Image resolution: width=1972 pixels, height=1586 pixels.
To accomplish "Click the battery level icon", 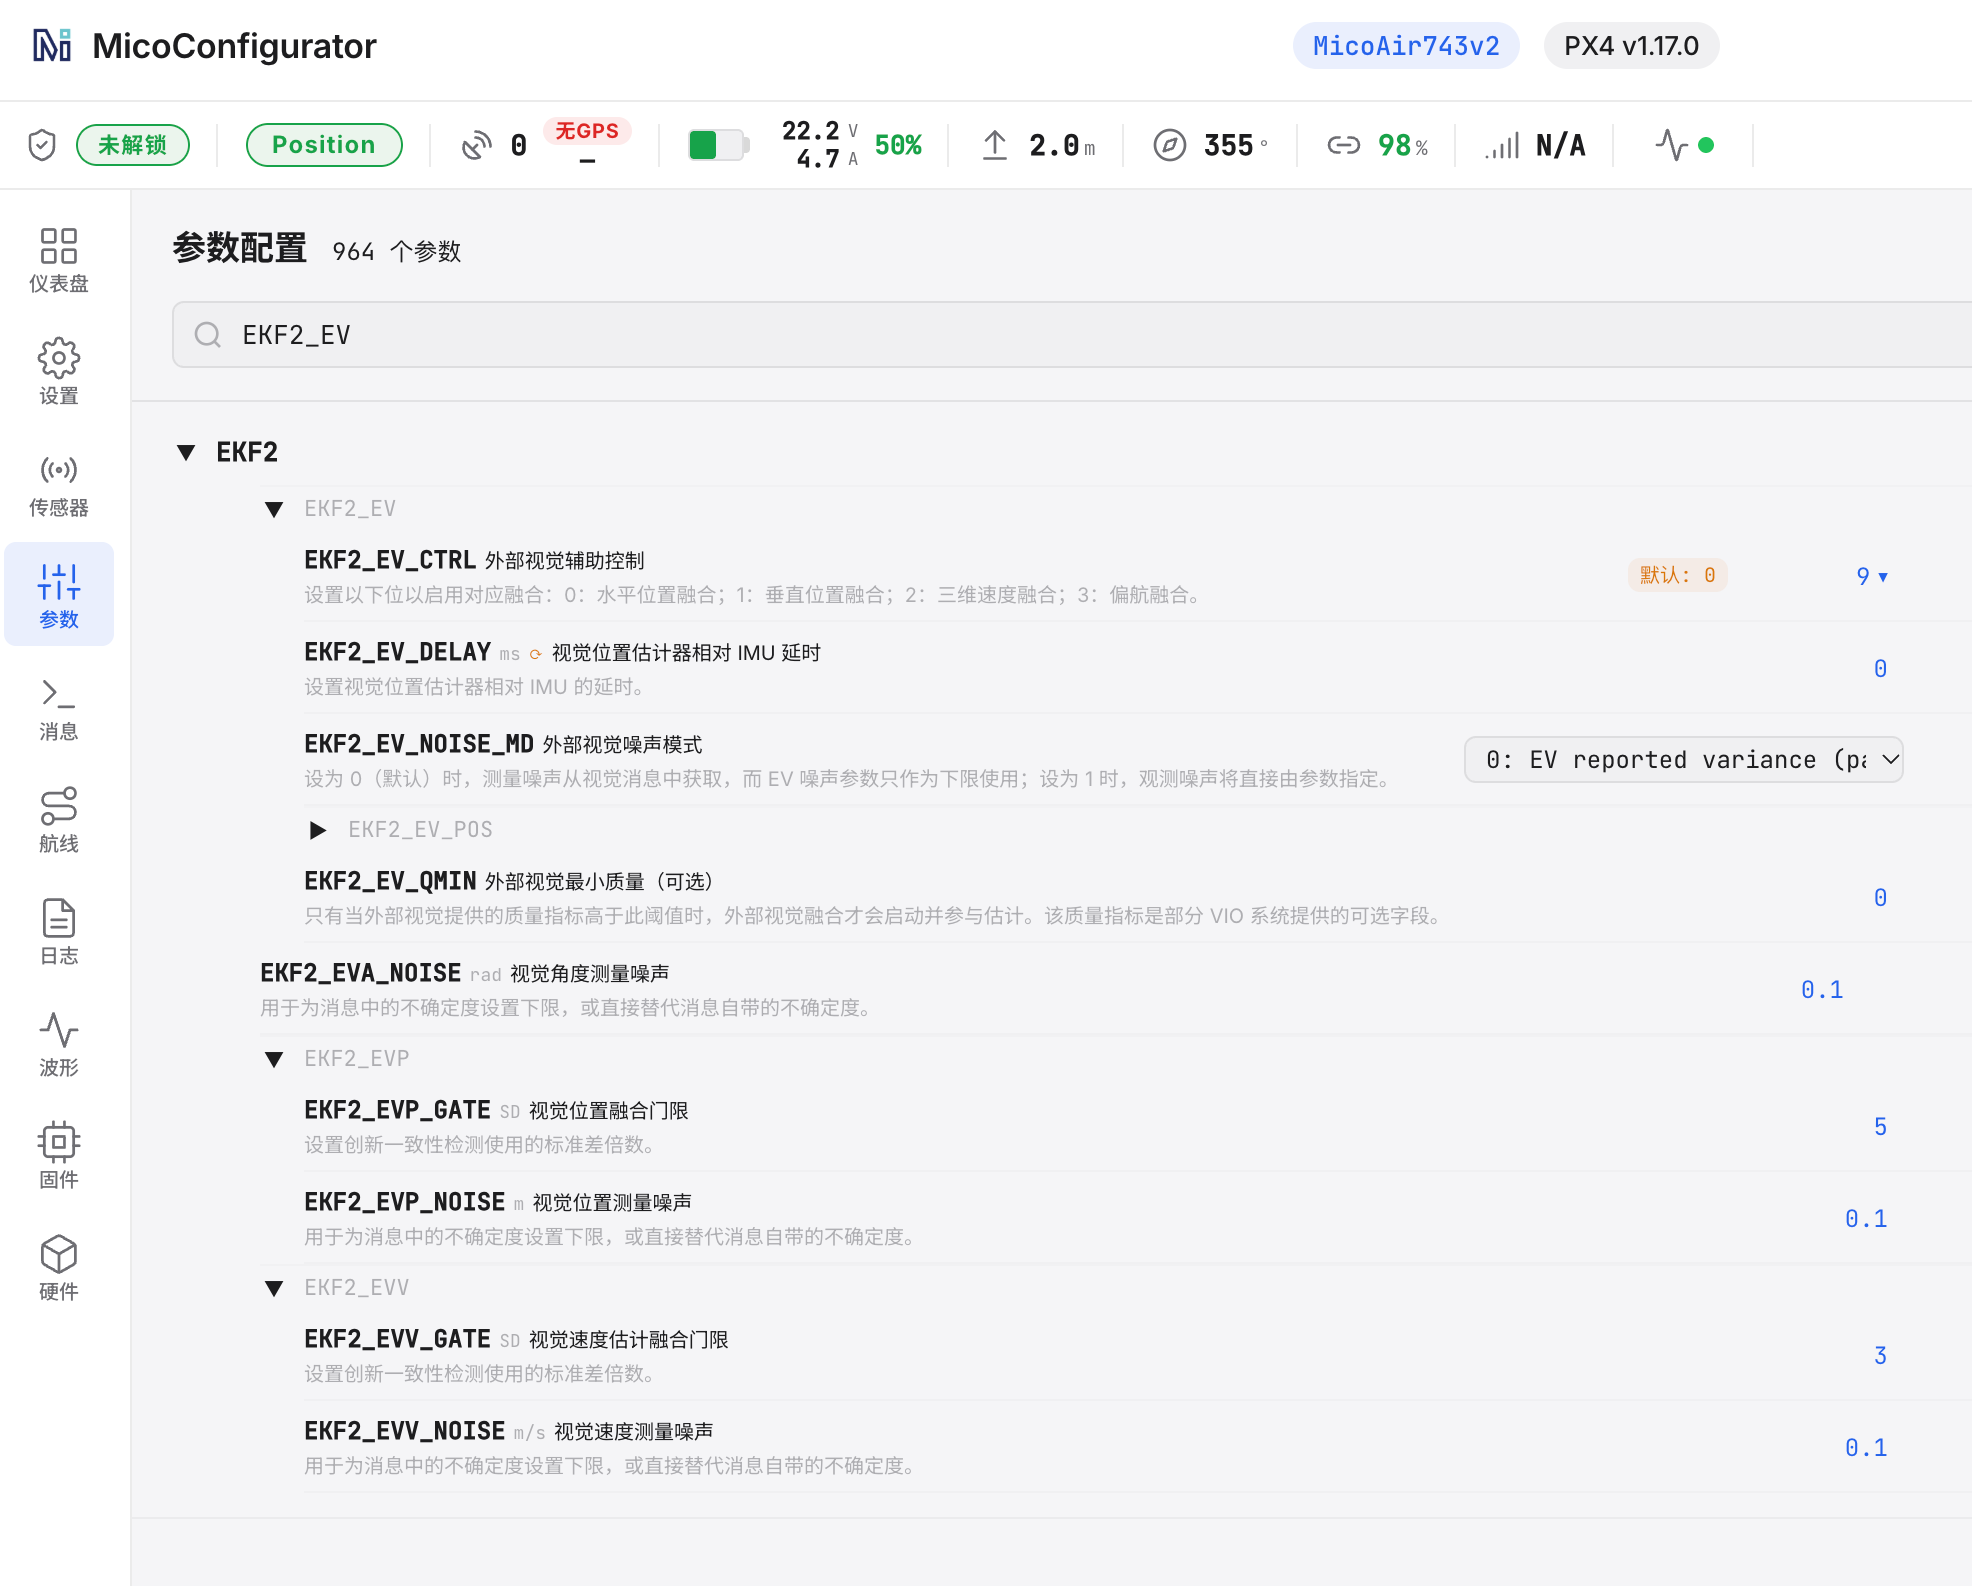I will [719, 145].
